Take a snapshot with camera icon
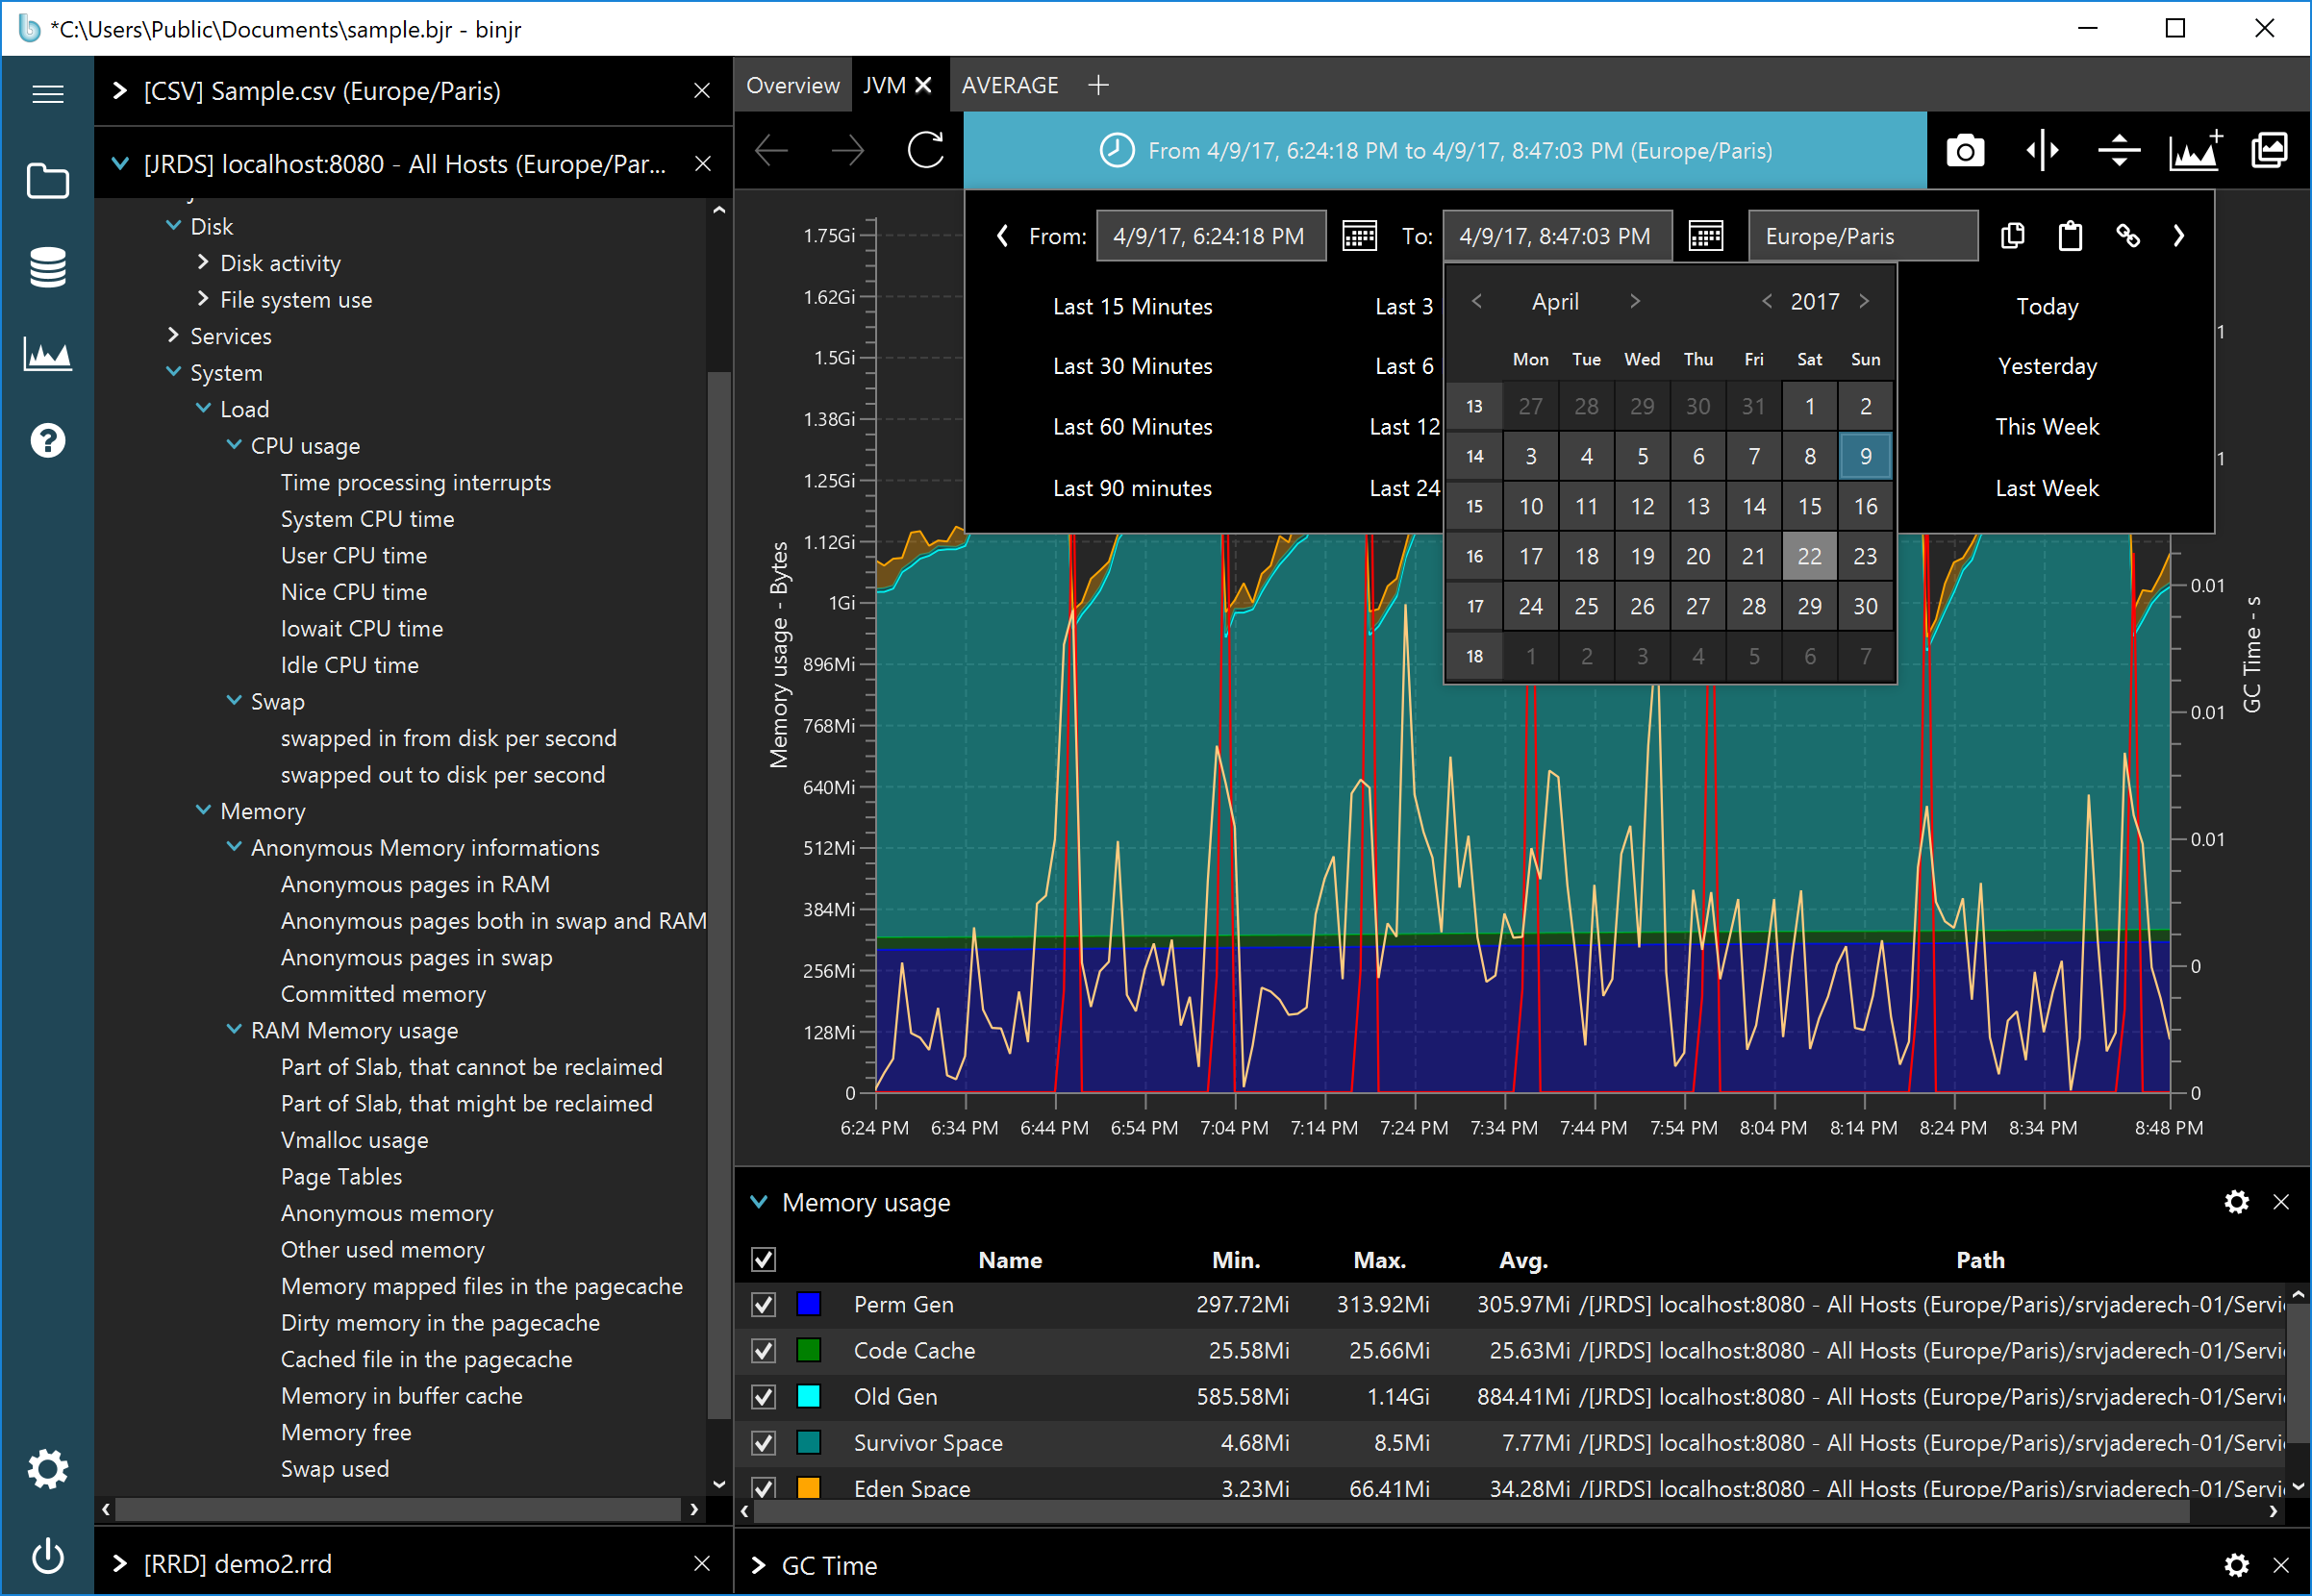The width and height of the screenshot is (2312, 1596). pos(1965,151)
